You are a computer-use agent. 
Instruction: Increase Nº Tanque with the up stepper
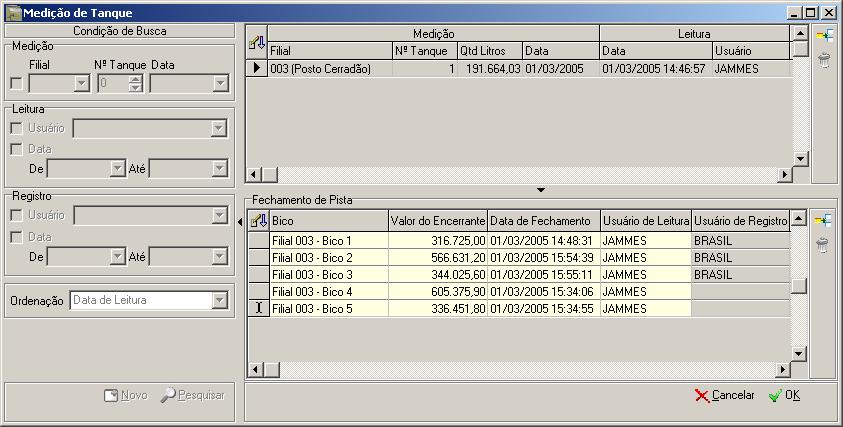point(136,80)
